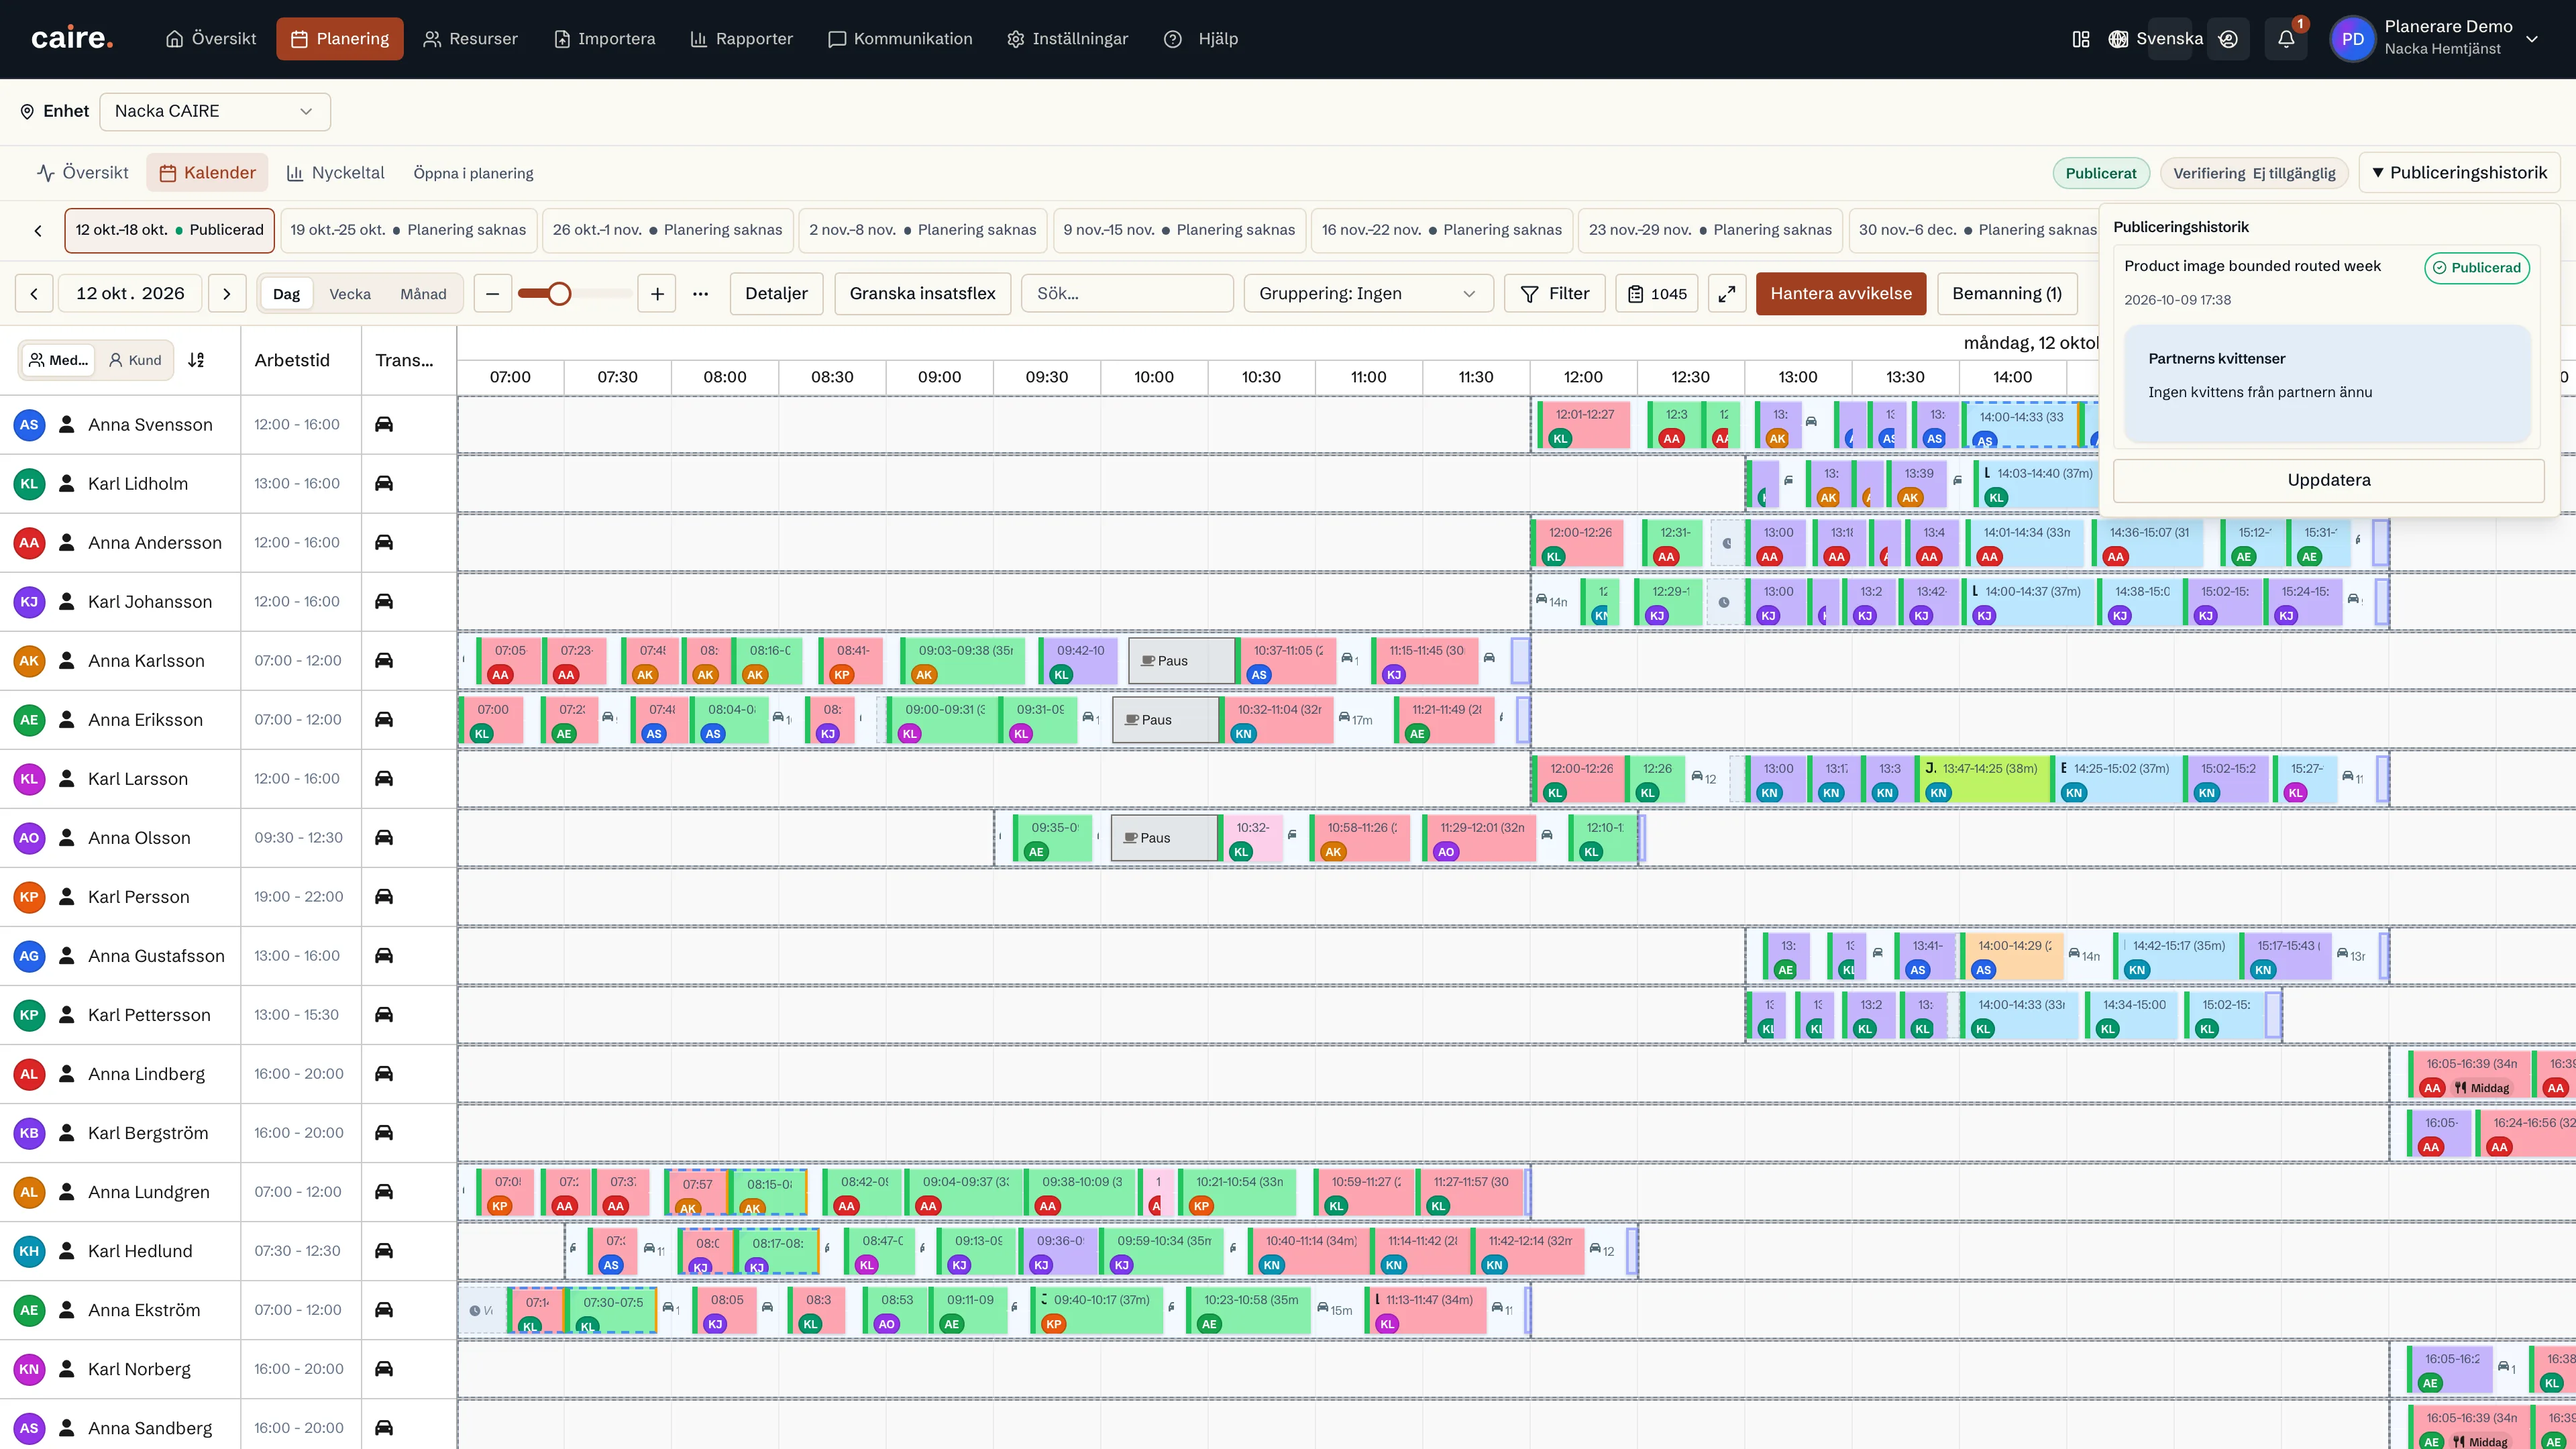Switch to Dag view

pyautogui.click(x=287, y=294)
